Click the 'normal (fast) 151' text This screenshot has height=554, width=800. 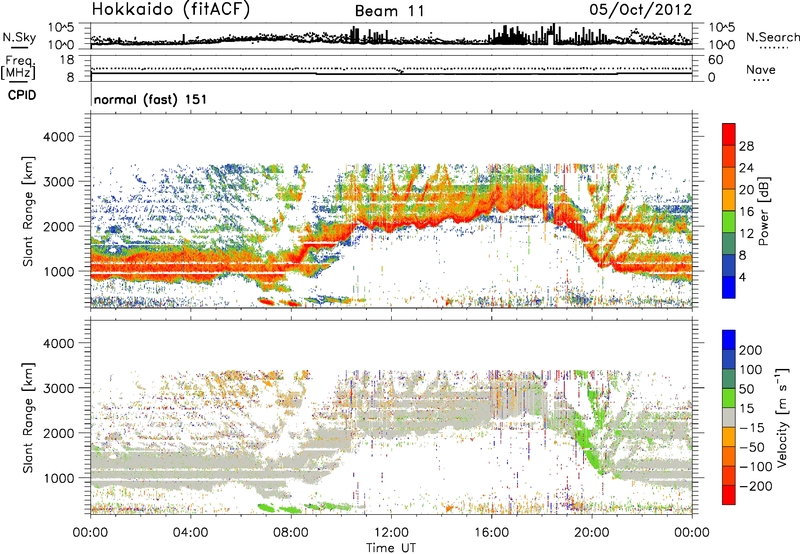click(151, 99)
